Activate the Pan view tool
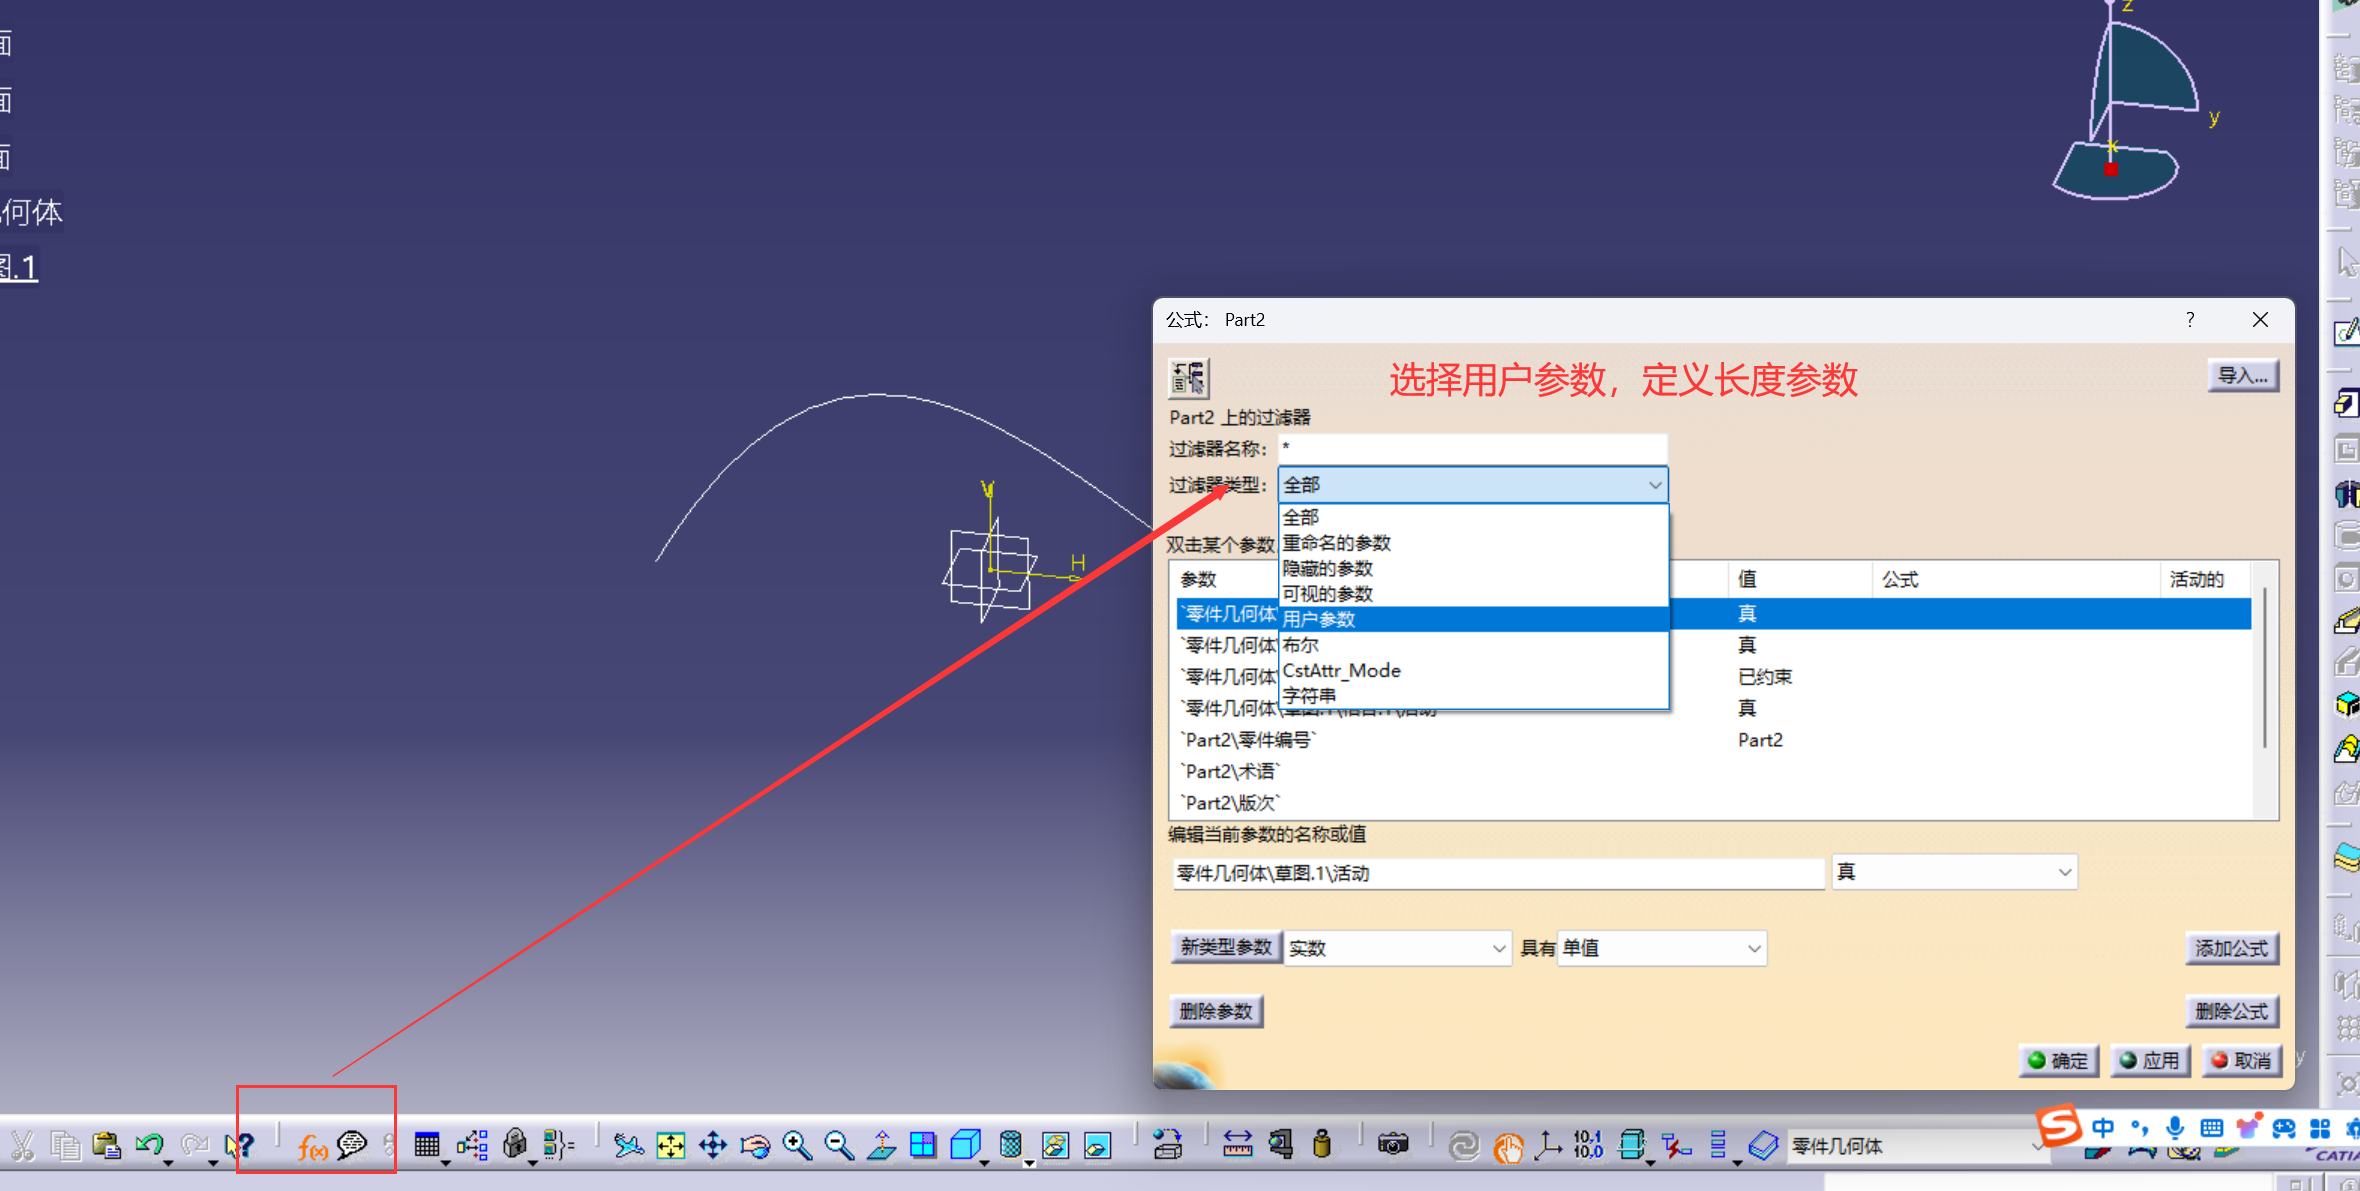This screenshot has height=1191, width=2360. (713, 1145)
